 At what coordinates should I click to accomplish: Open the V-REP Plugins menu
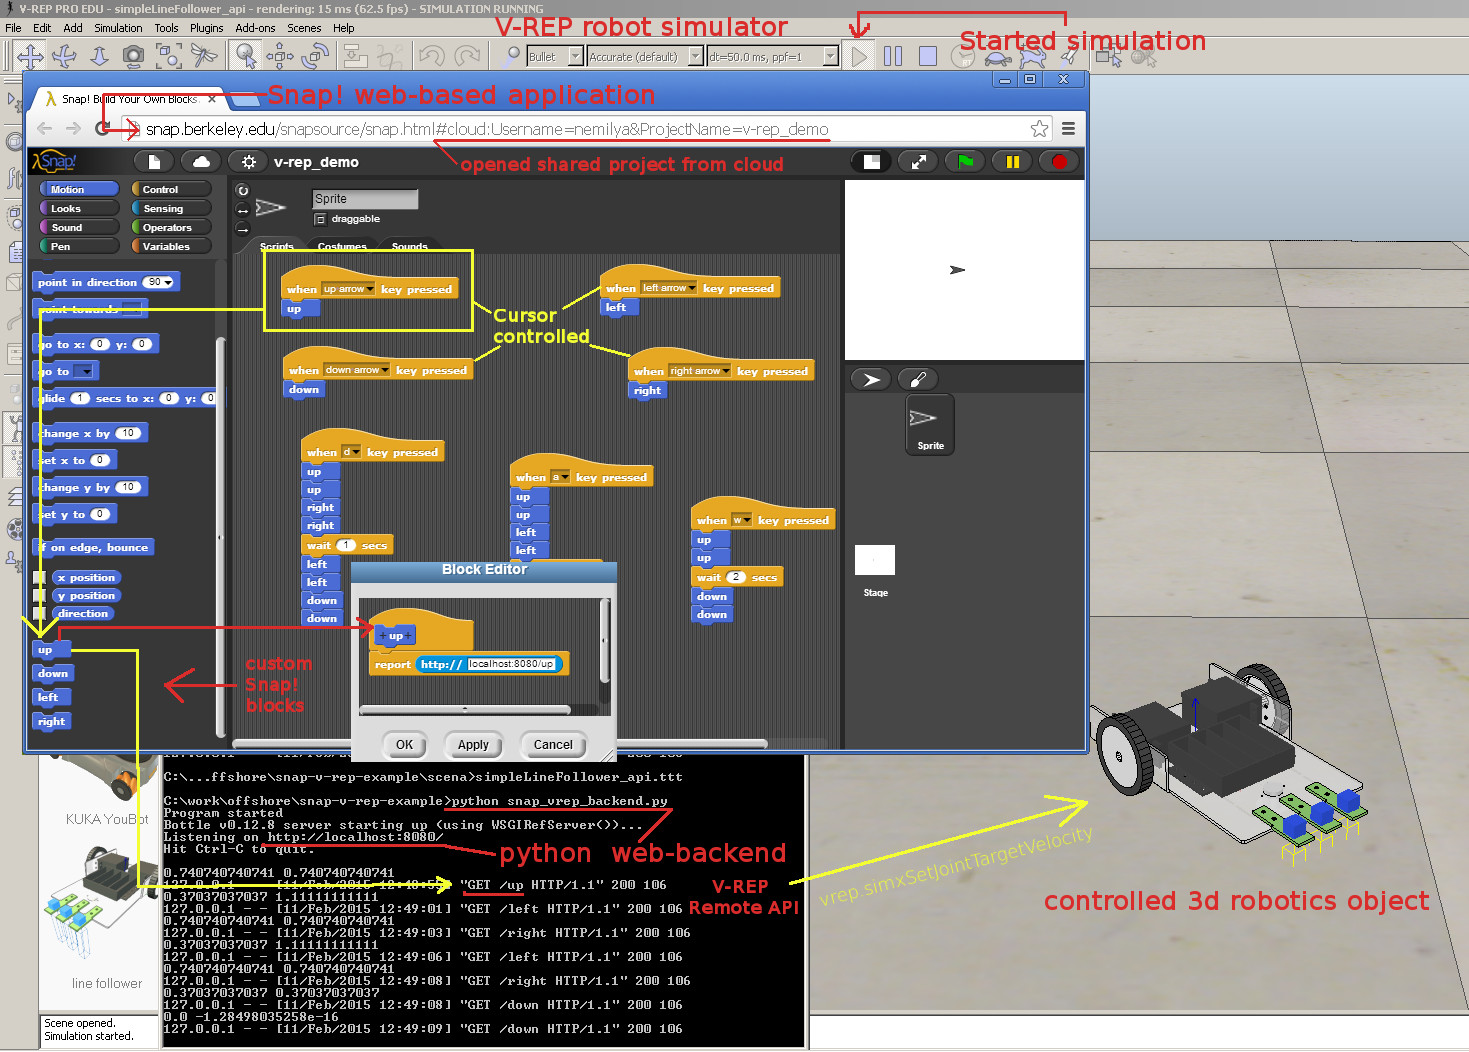coord(206,28)
